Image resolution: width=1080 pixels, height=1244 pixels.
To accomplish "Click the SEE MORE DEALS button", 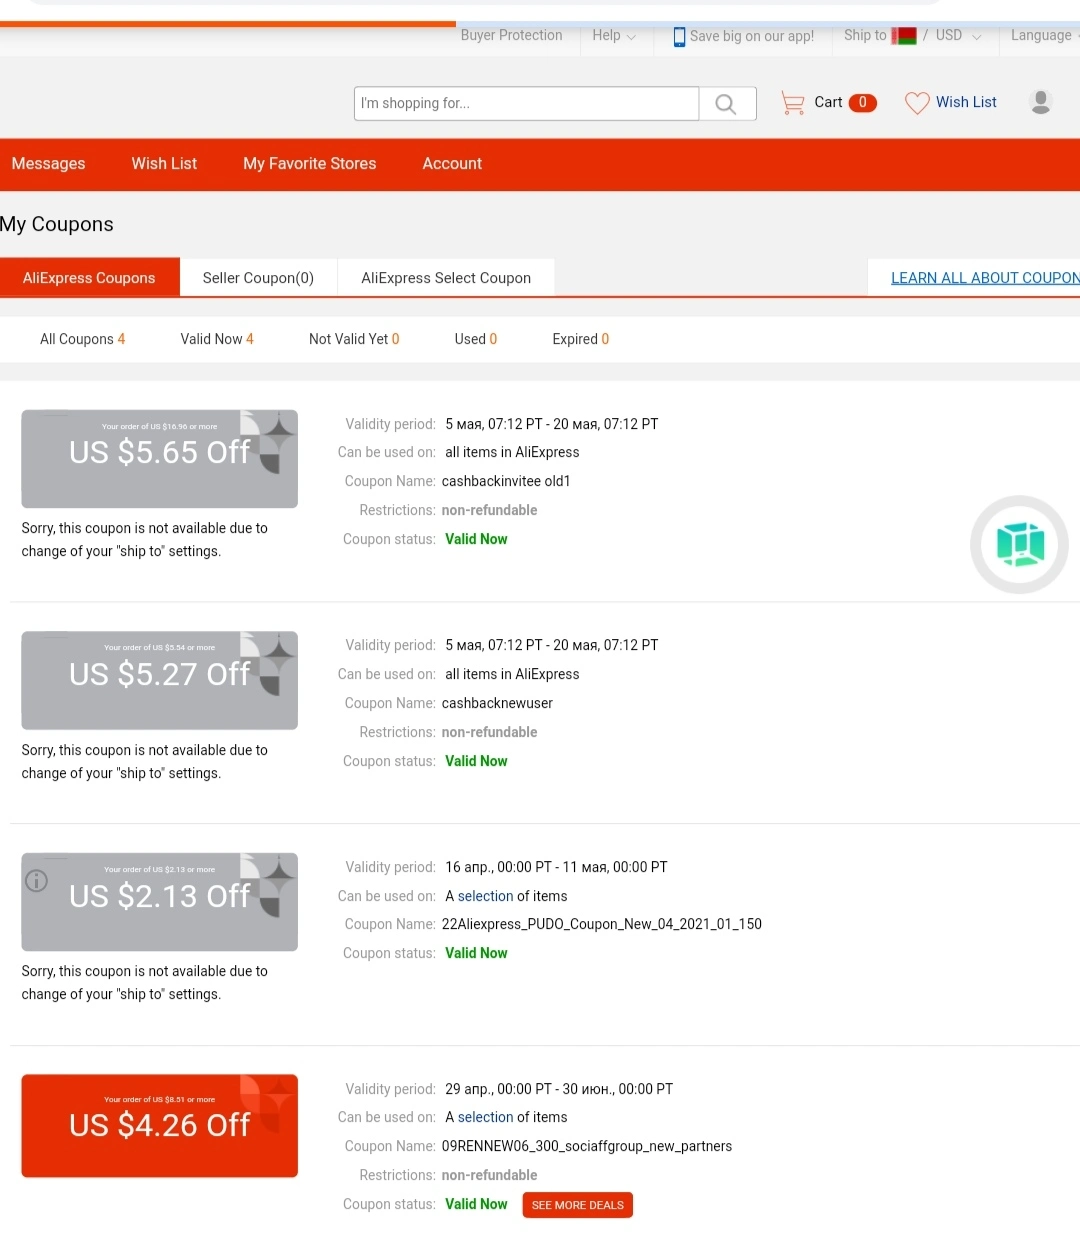I will pos(578,1205).
